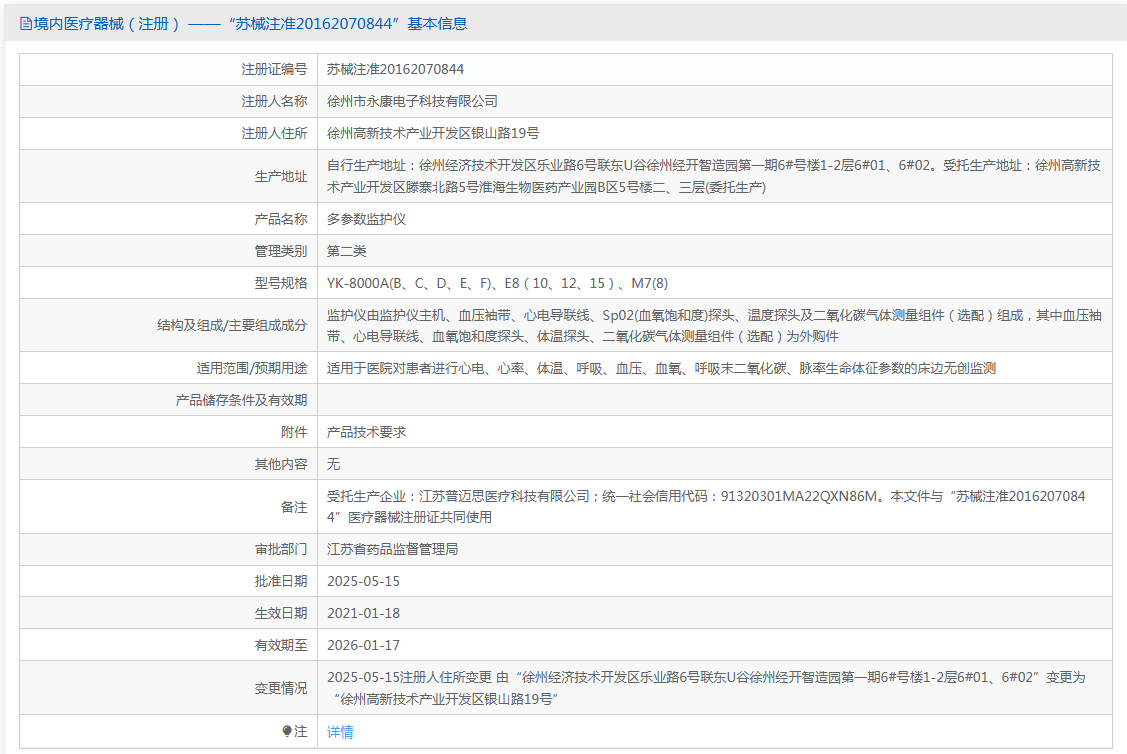Click the address 徐州高新技术产业开发区银山路19号 in 注册人住所 row
Screen dimensions: 1127x754
[433, 133]
